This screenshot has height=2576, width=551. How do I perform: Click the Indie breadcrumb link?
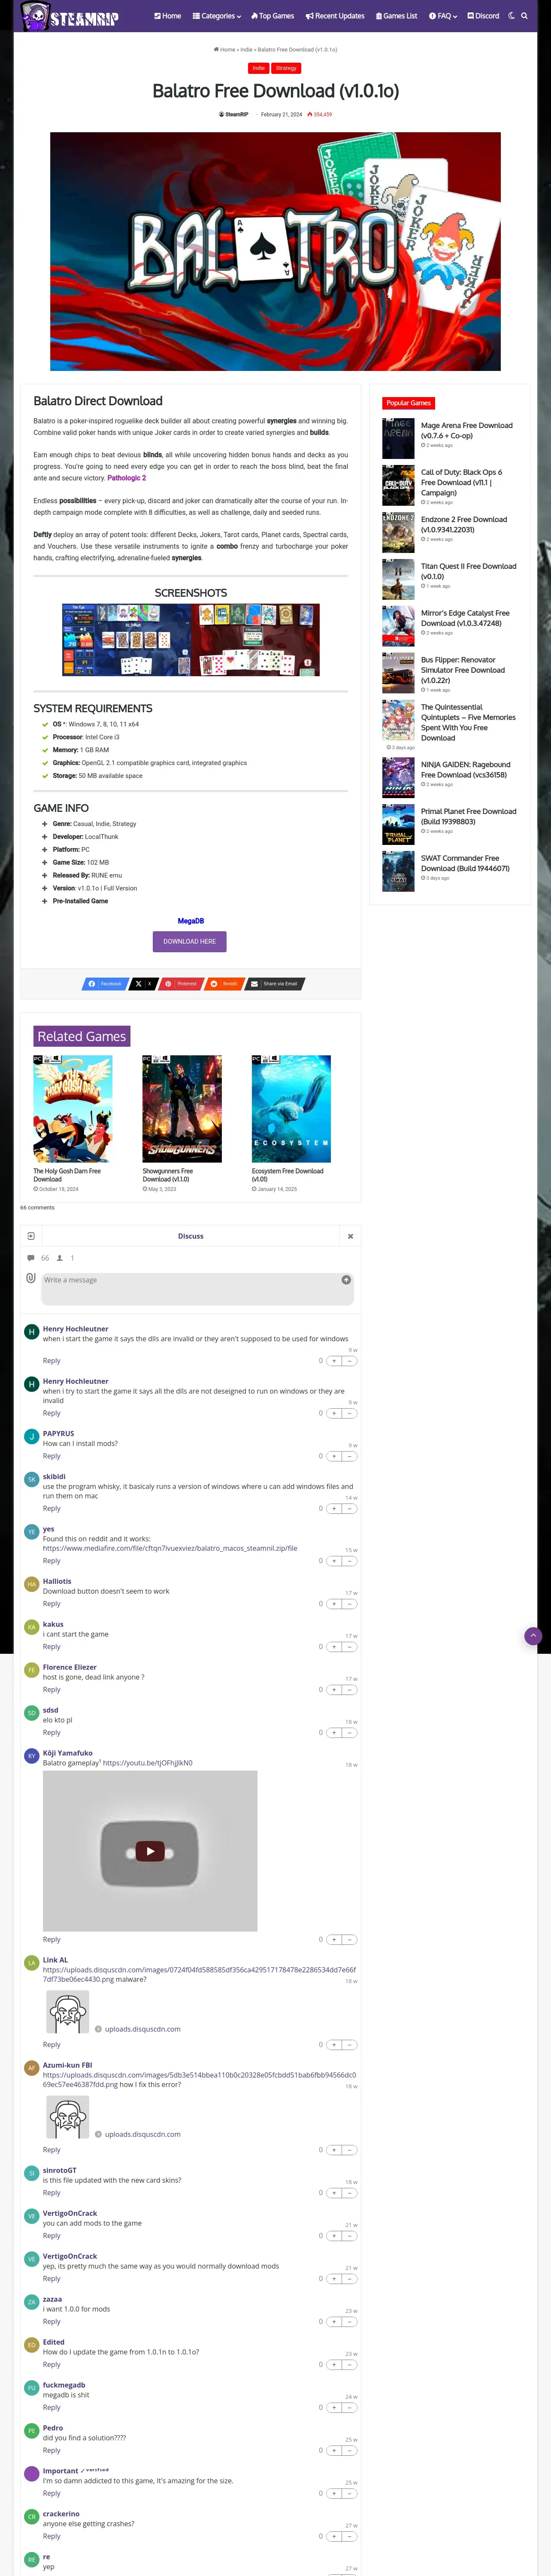pos(246,49)
